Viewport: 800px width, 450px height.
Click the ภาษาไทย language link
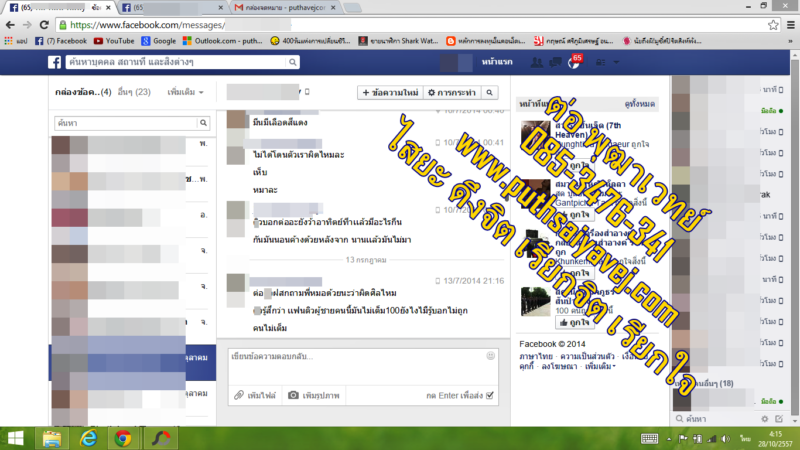(536, 356)
